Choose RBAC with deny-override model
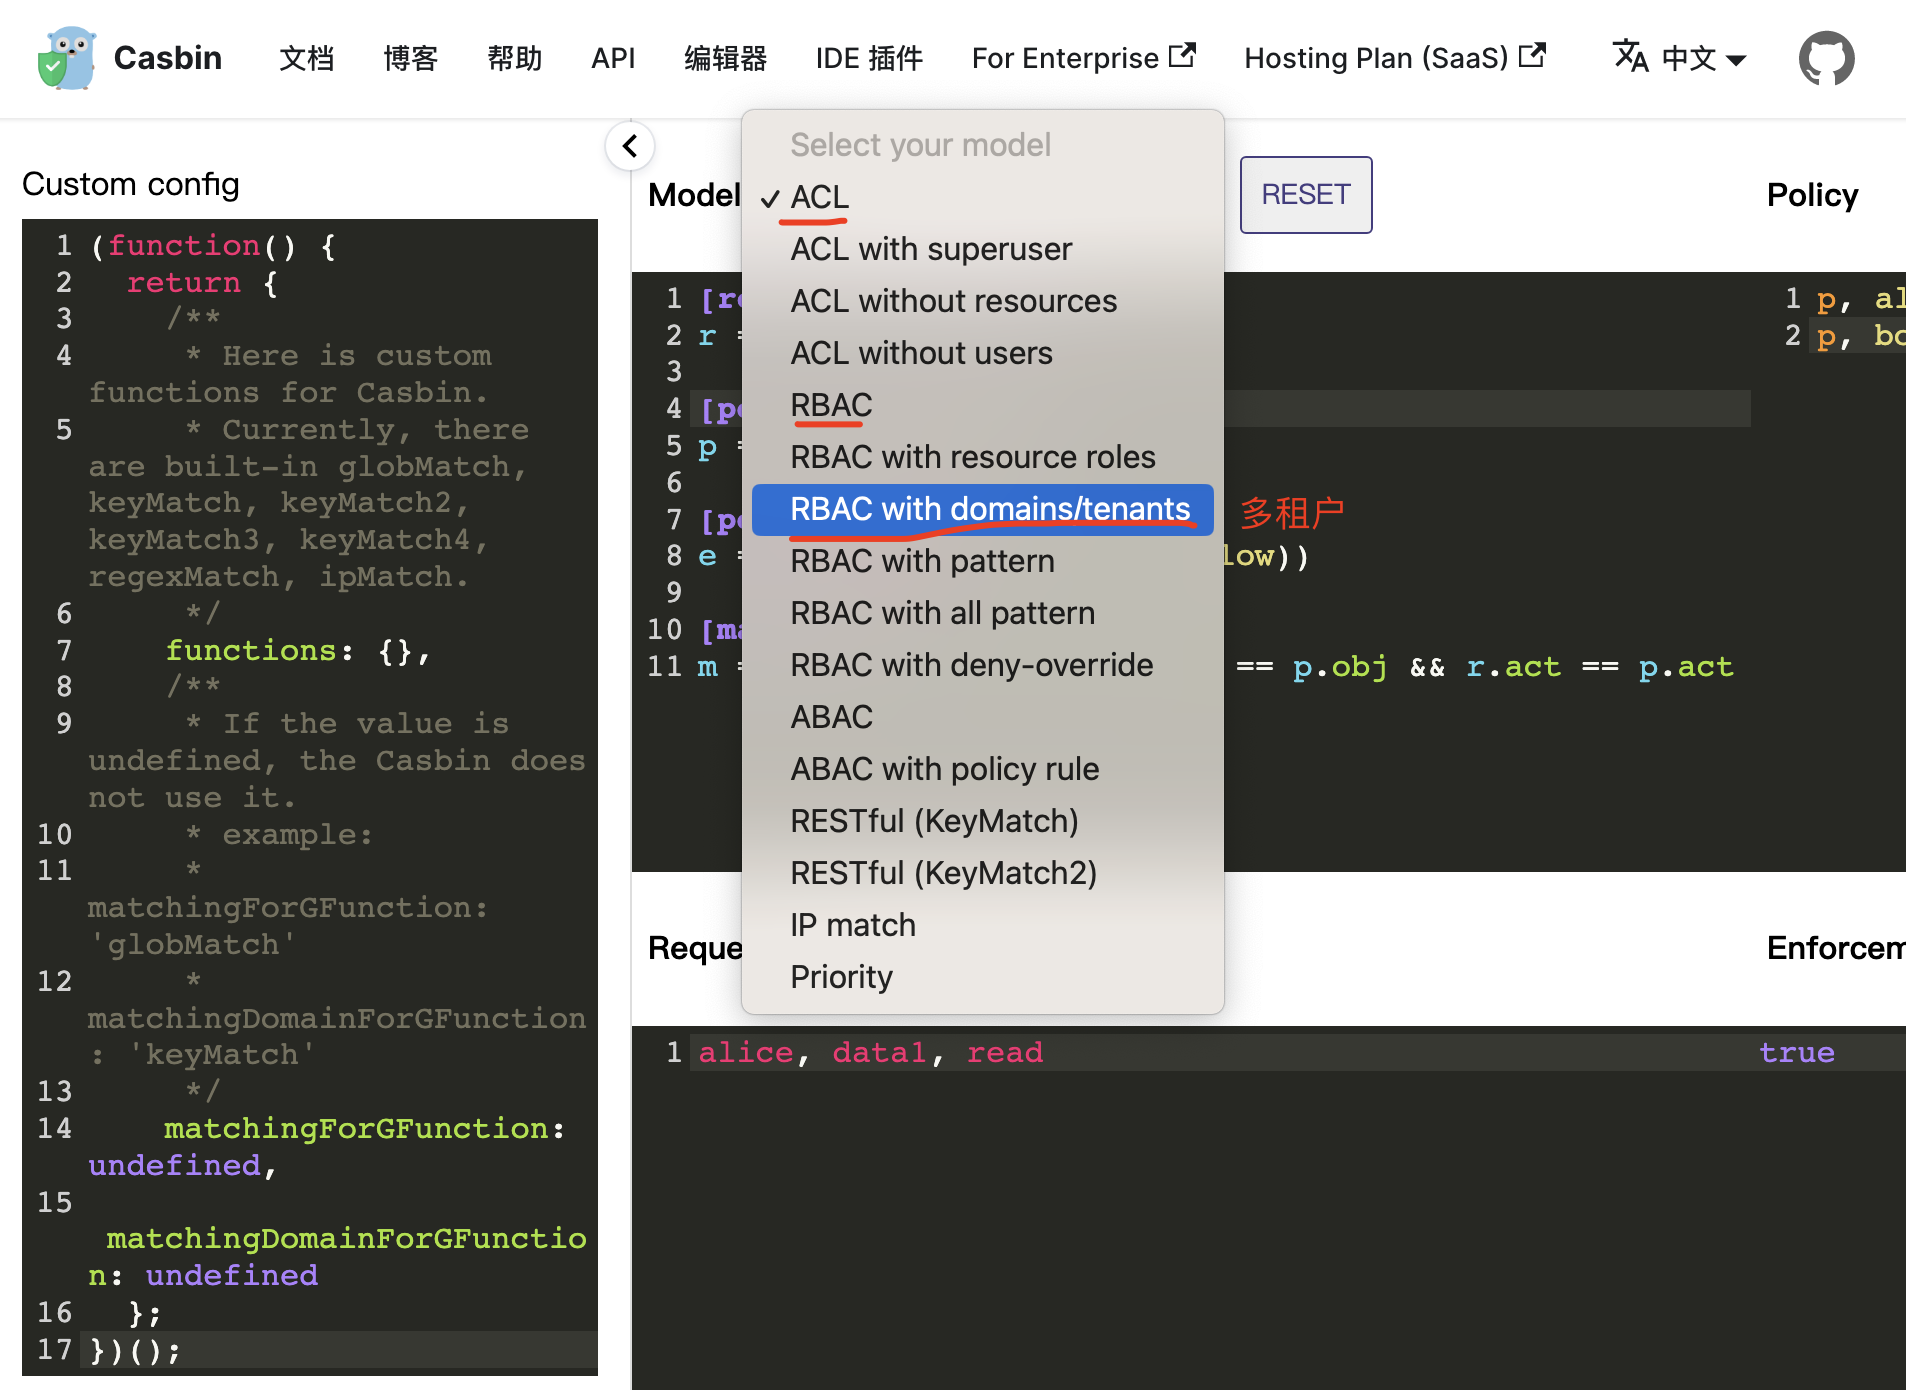 click(x=971, y=665)
